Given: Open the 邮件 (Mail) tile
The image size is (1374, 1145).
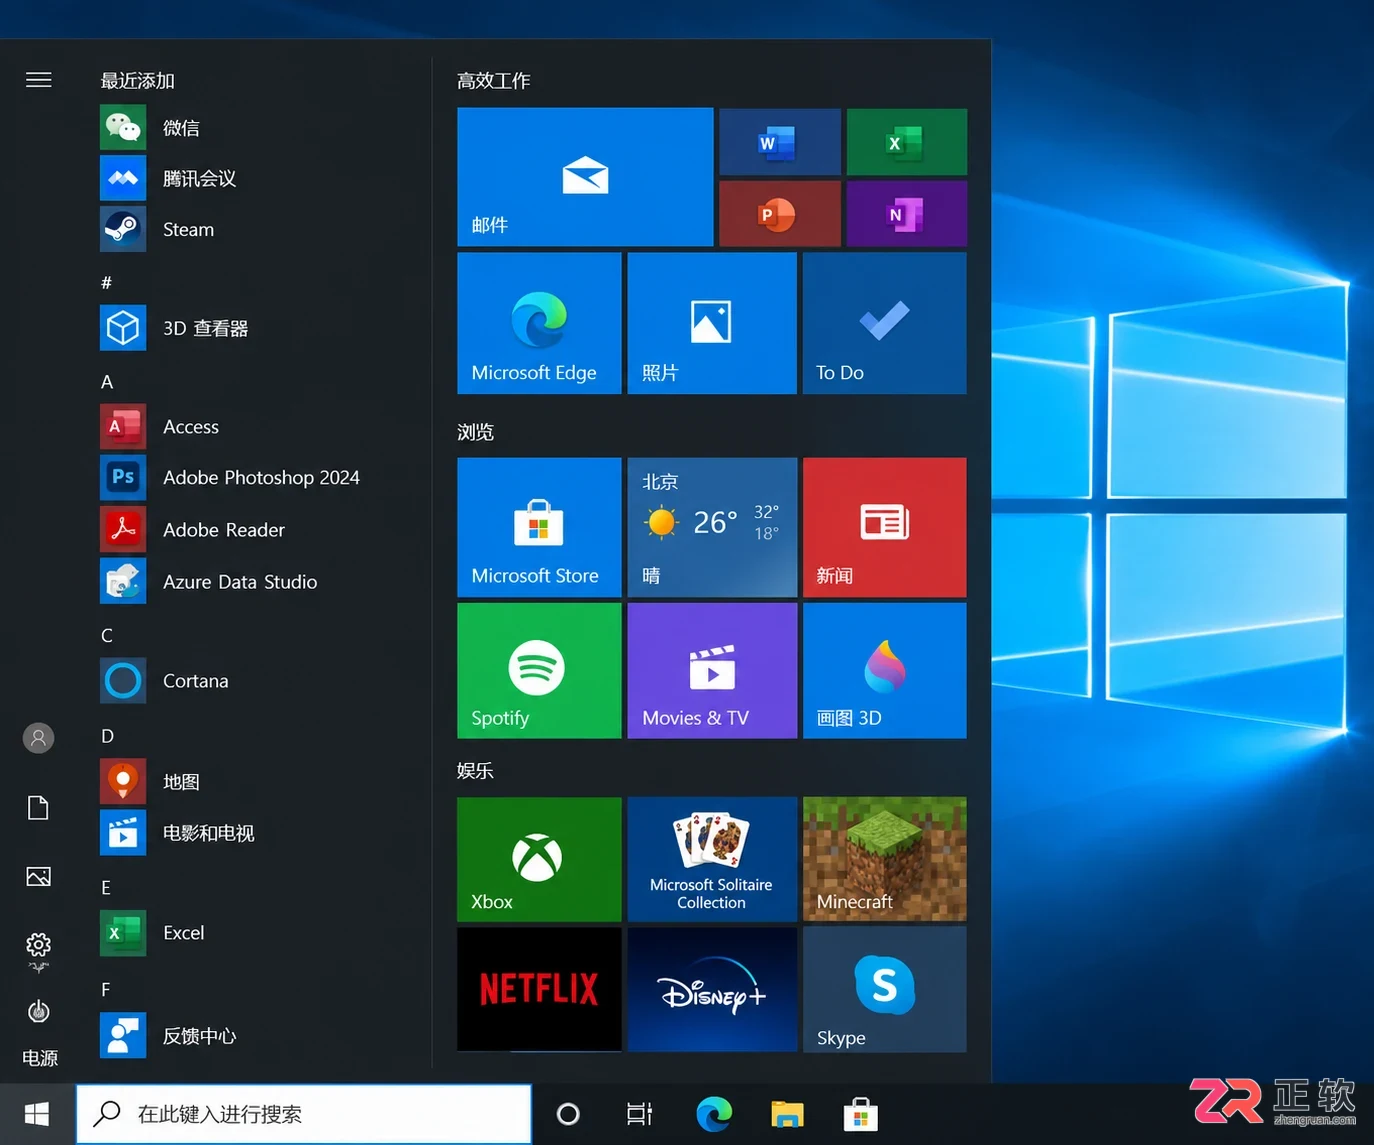Looking at the screenshot, I should [585, 177].
